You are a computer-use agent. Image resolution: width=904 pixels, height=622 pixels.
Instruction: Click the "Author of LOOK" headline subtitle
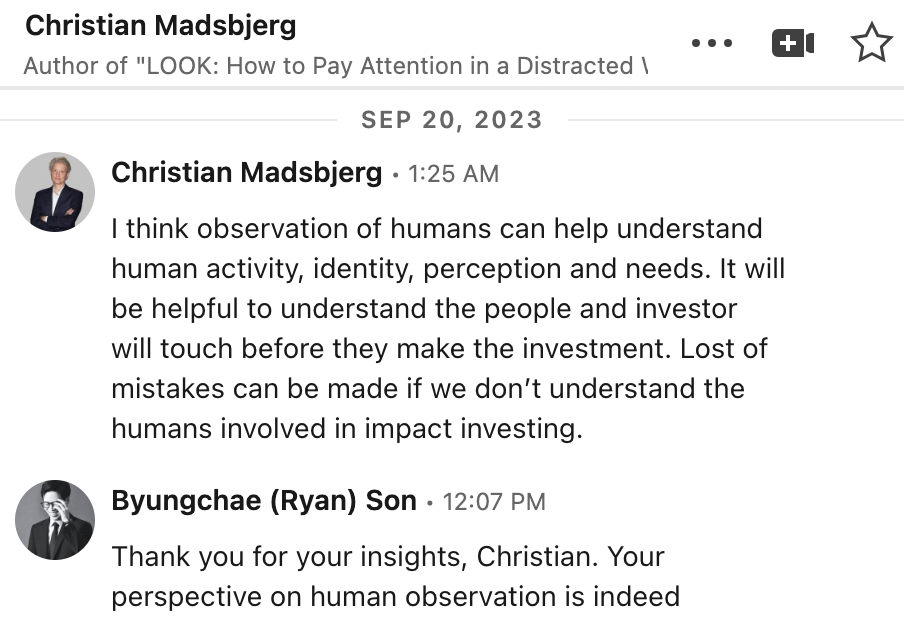tap(336, 66)
